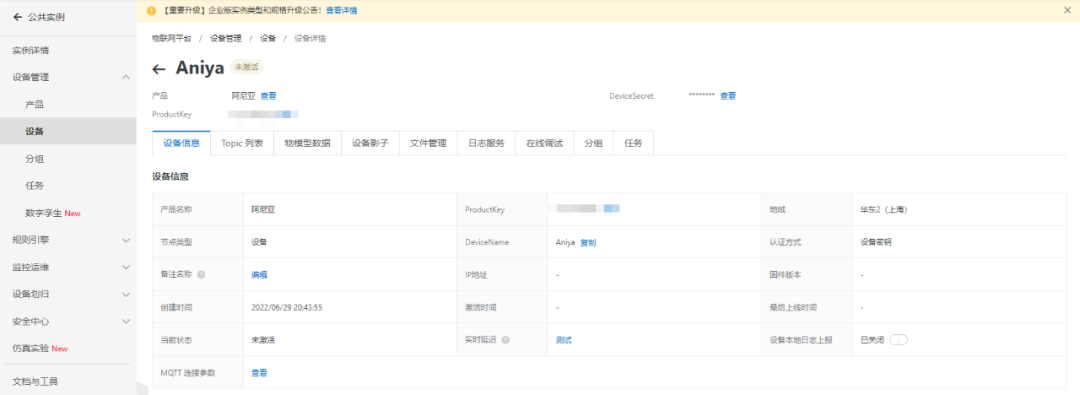Switch to Topic 列表 tab
This screenshot has height=395, width=1080.
pyautogui.click(x=242, y=143)
